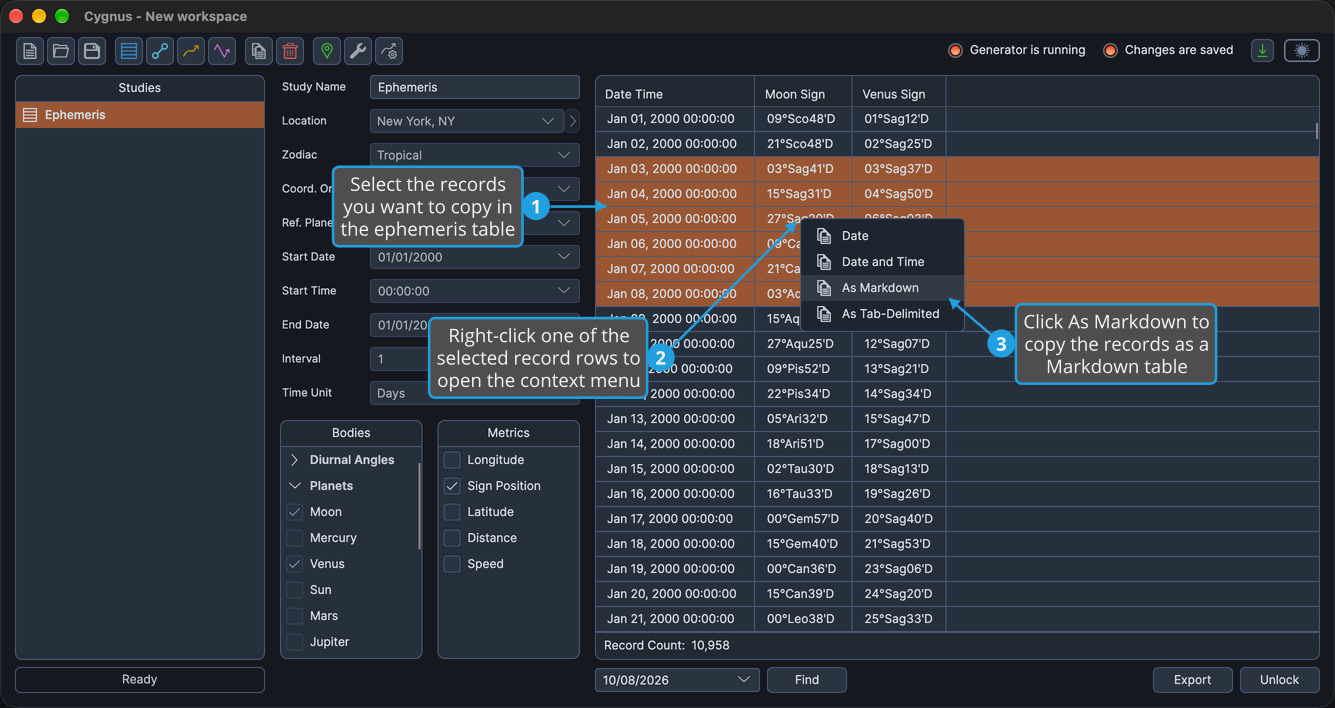Check the Distance metric checkbox
This screenshot has width=1335, height=708.
(x=452, y=538)
